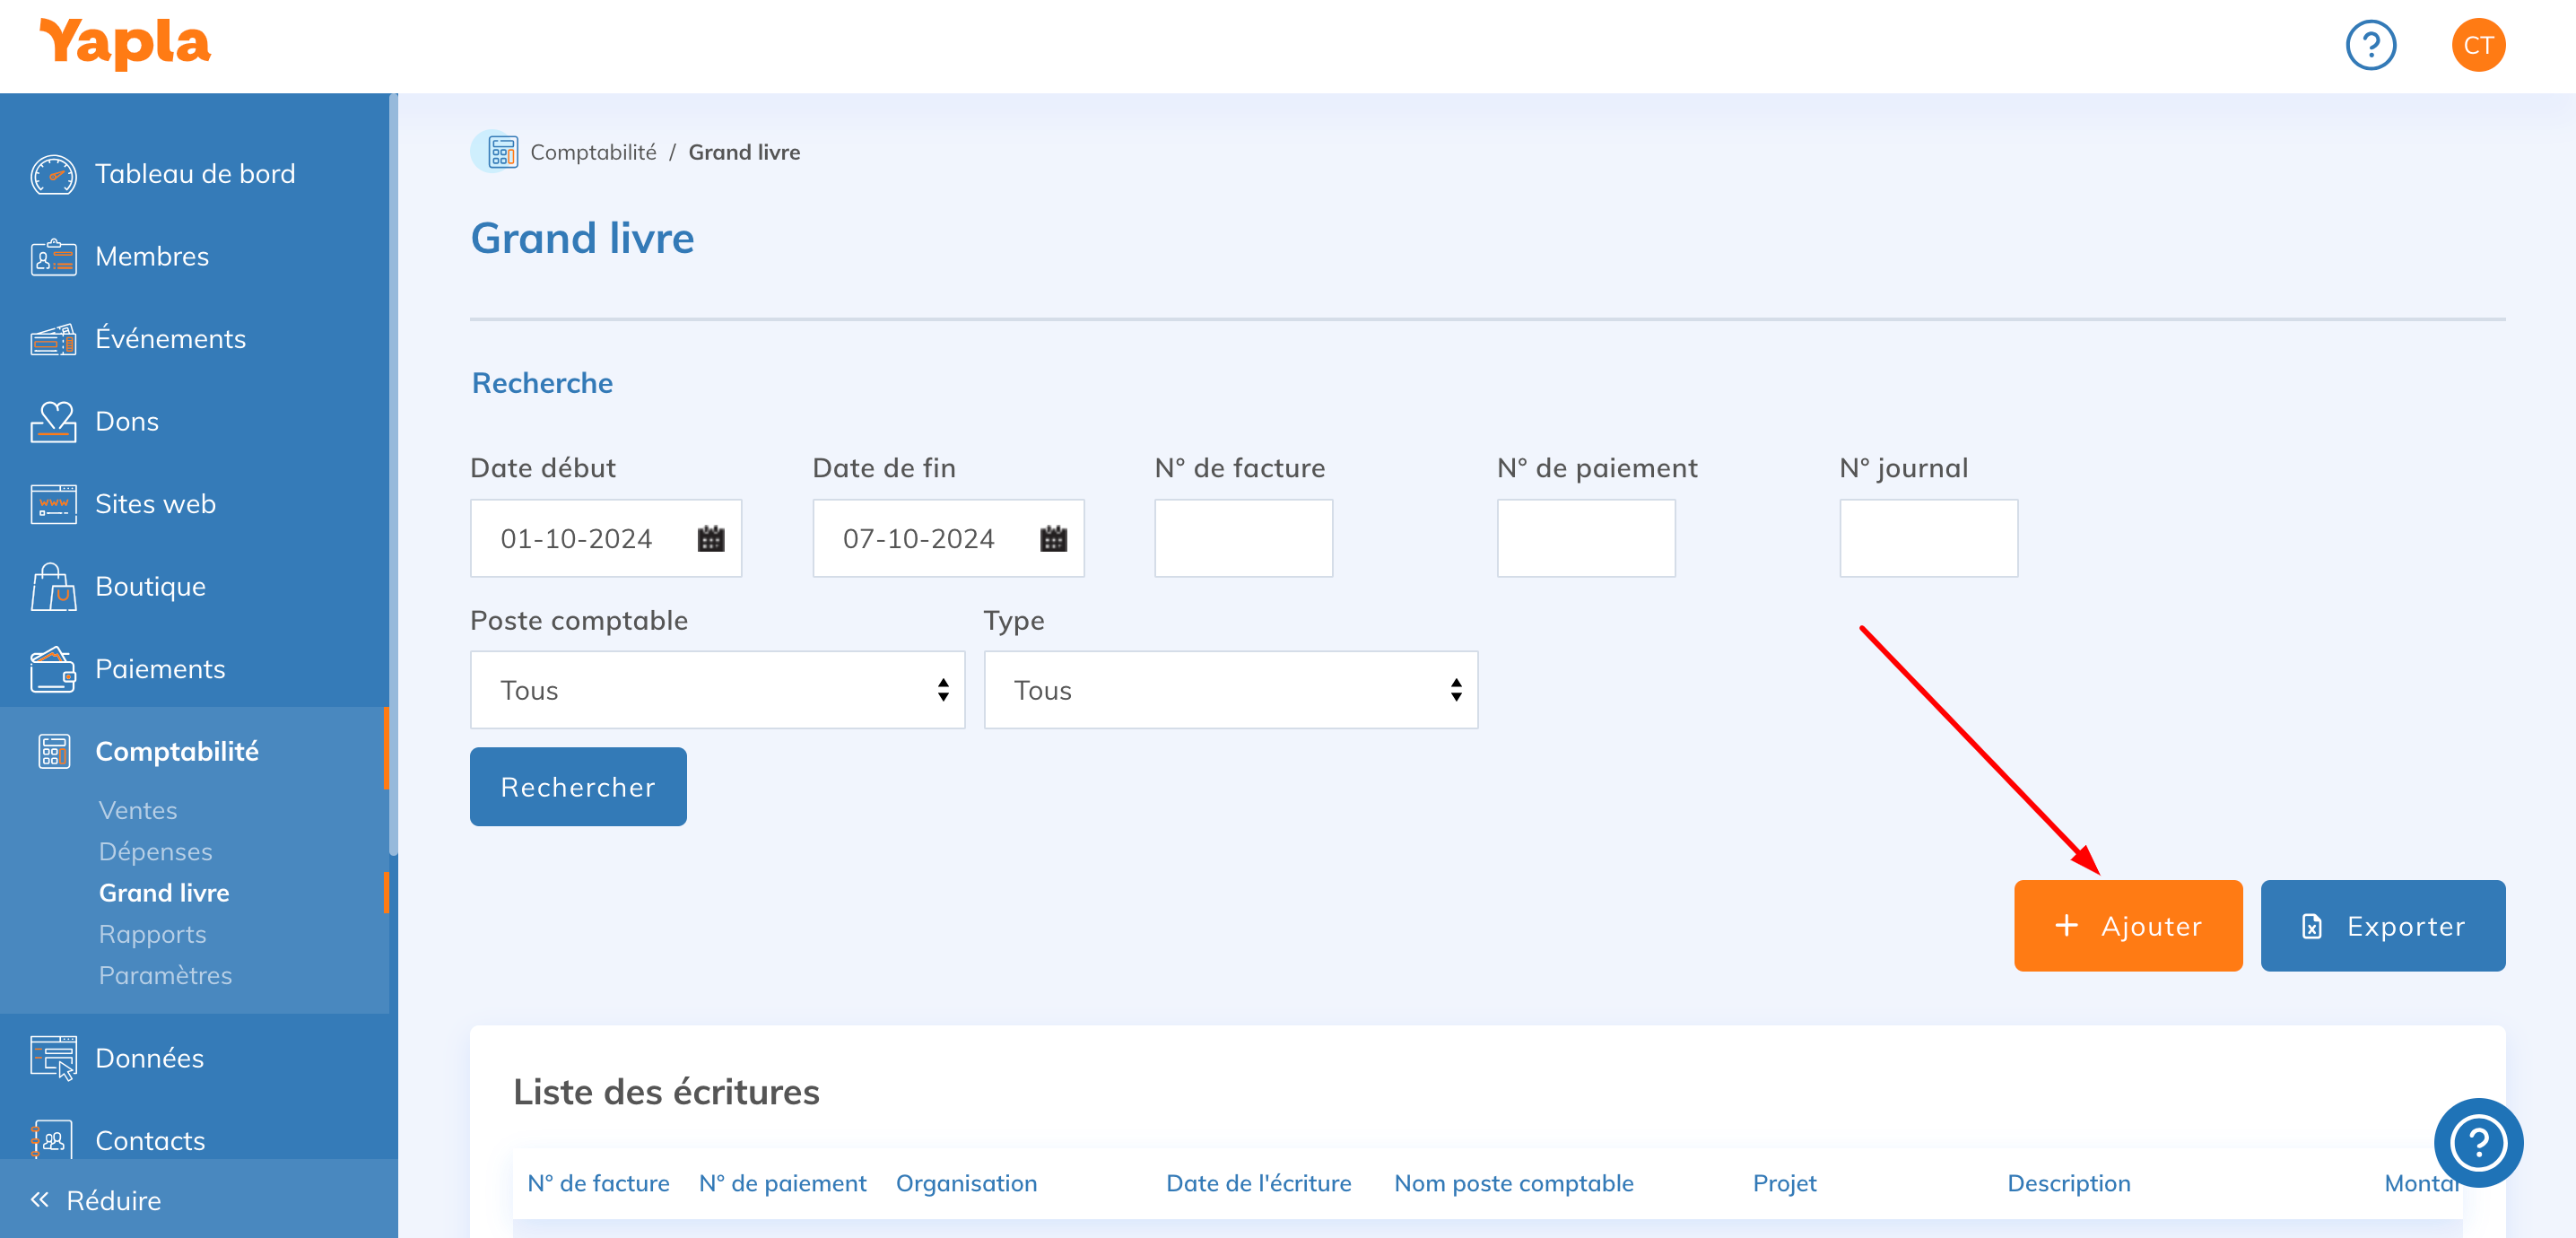Screen dimensions: 2576x1238
Task: Expand the Type dropdown
Action: tap(1230, 690)
